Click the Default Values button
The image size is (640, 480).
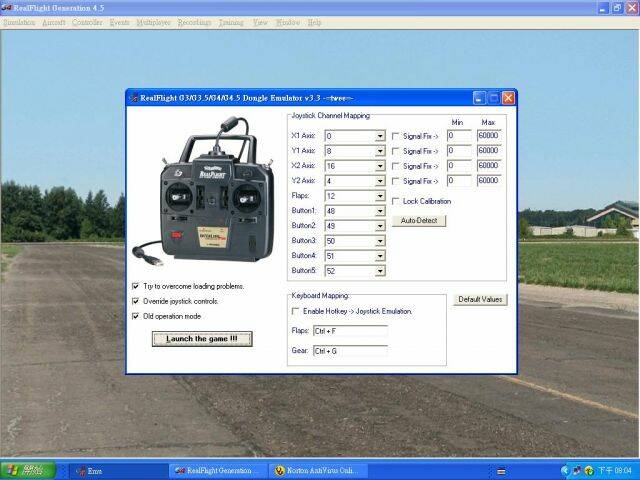pos(480,299)
